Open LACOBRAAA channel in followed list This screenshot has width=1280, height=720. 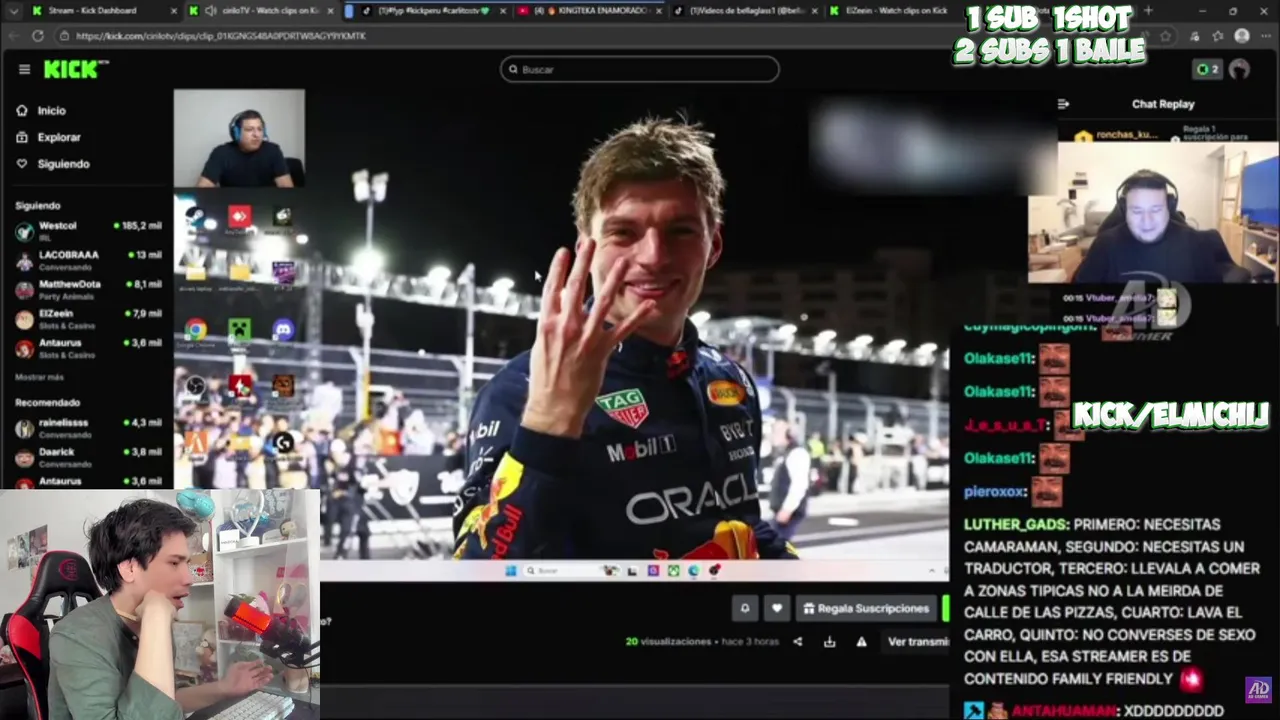88,259
